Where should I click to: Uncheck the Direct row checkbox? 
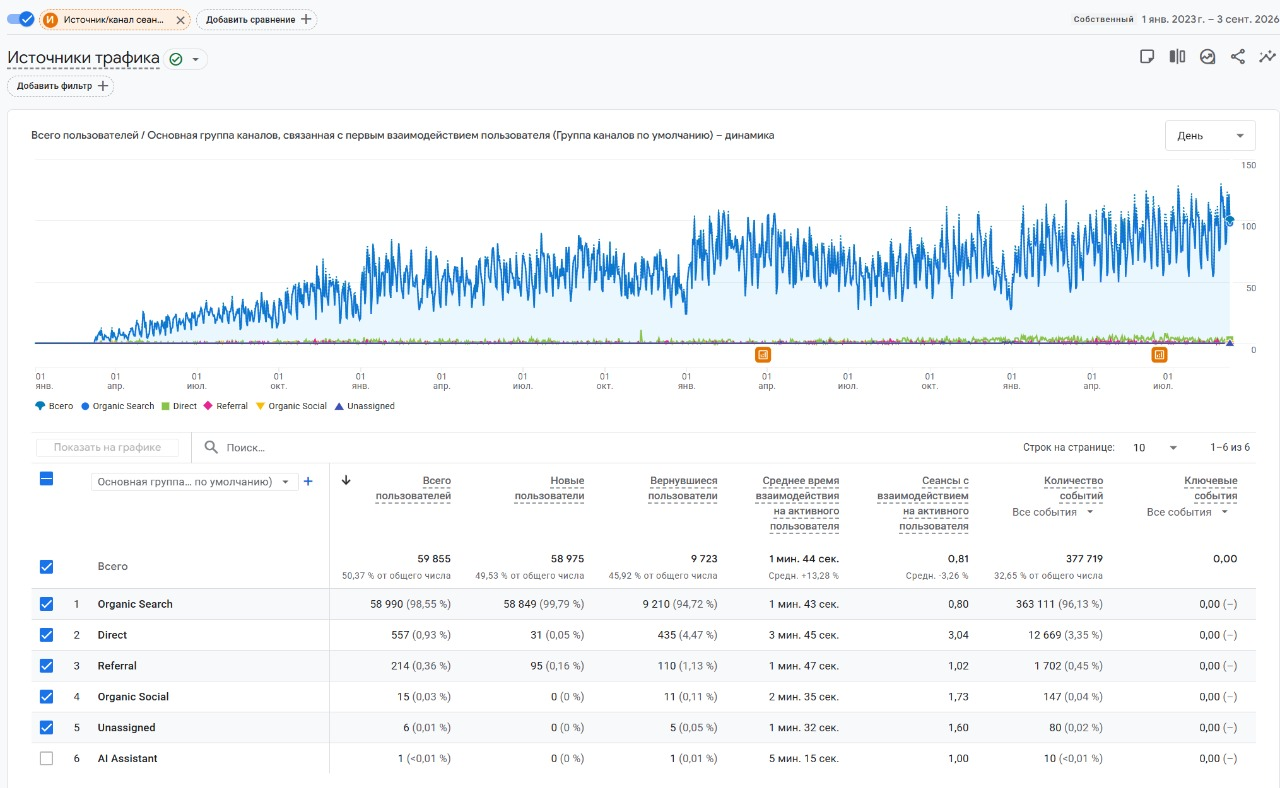46,635
